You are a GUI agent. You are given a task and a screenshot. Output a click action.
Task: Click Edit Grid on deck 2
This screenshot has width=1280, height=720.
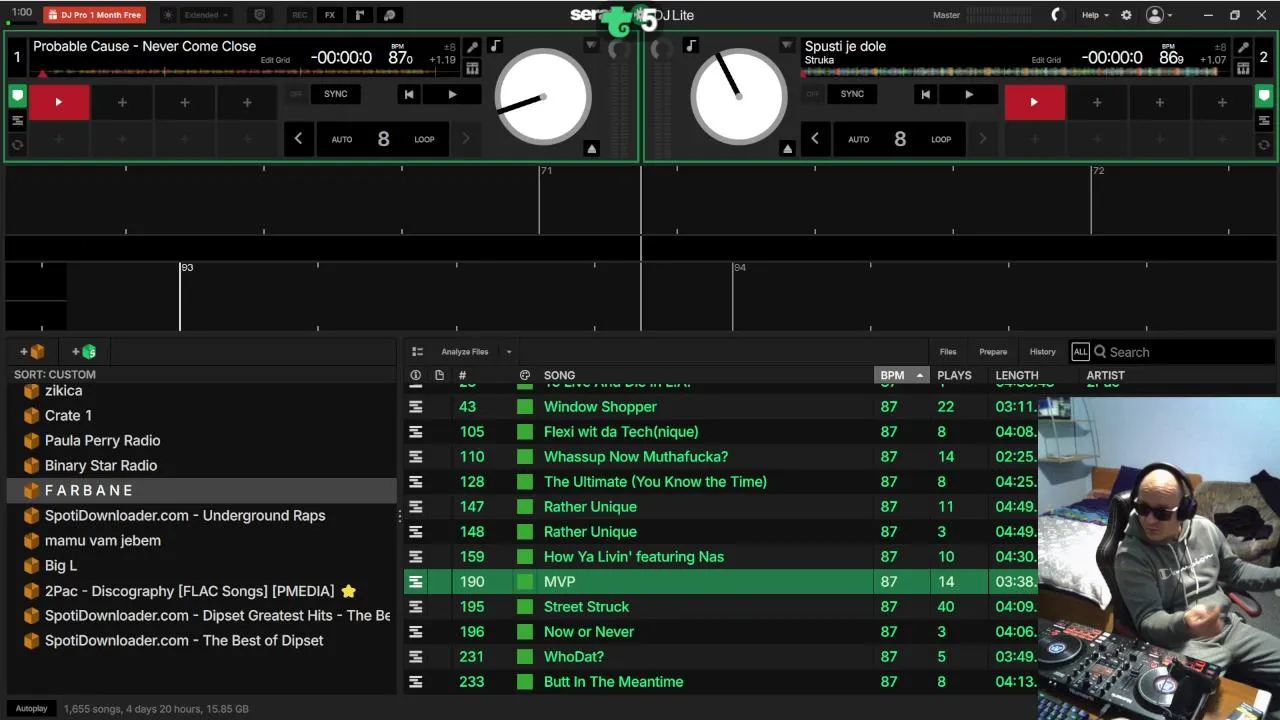point(1046,60)
